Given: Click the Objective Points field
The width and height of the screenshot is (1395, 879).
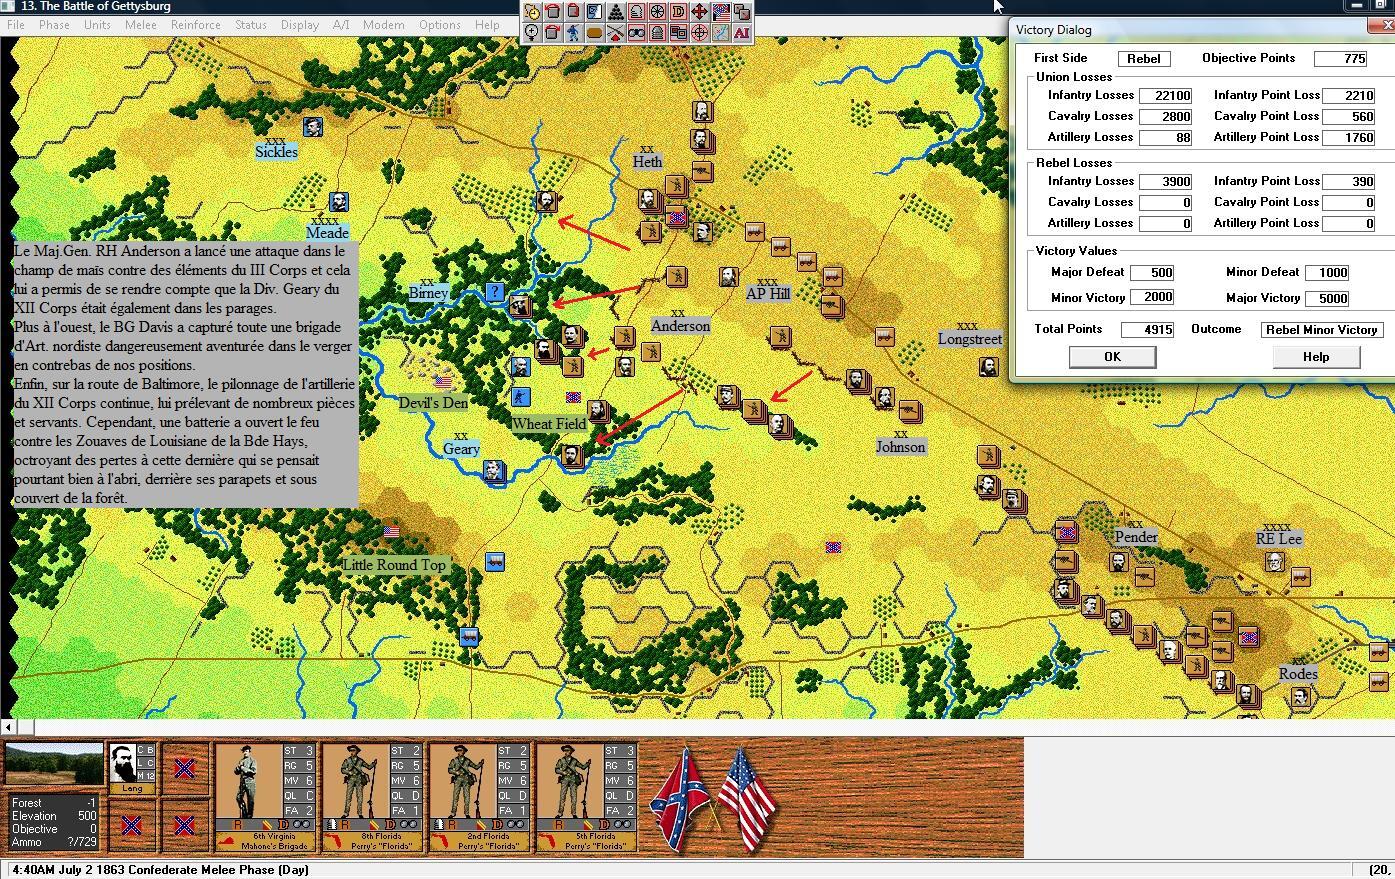Looking at the screenshot, I should (x=1341, y=59).
